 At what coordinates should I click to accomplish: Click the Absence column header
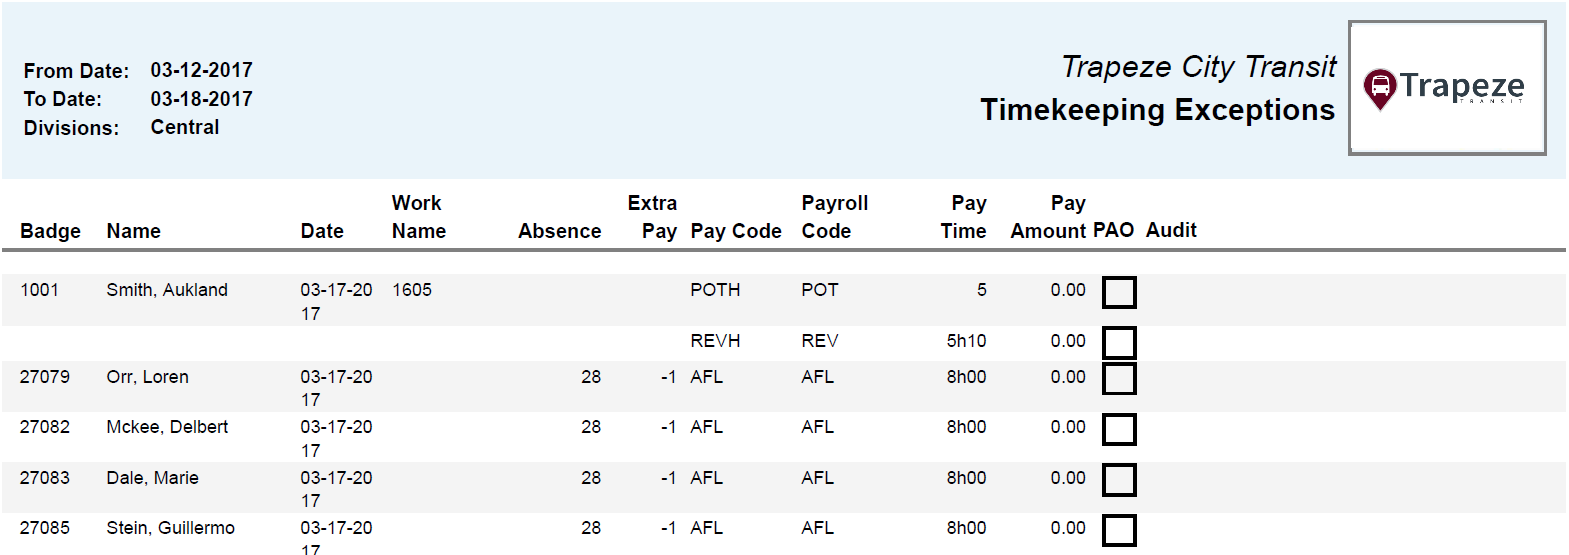pyautogui.click(x=559, y=231)
